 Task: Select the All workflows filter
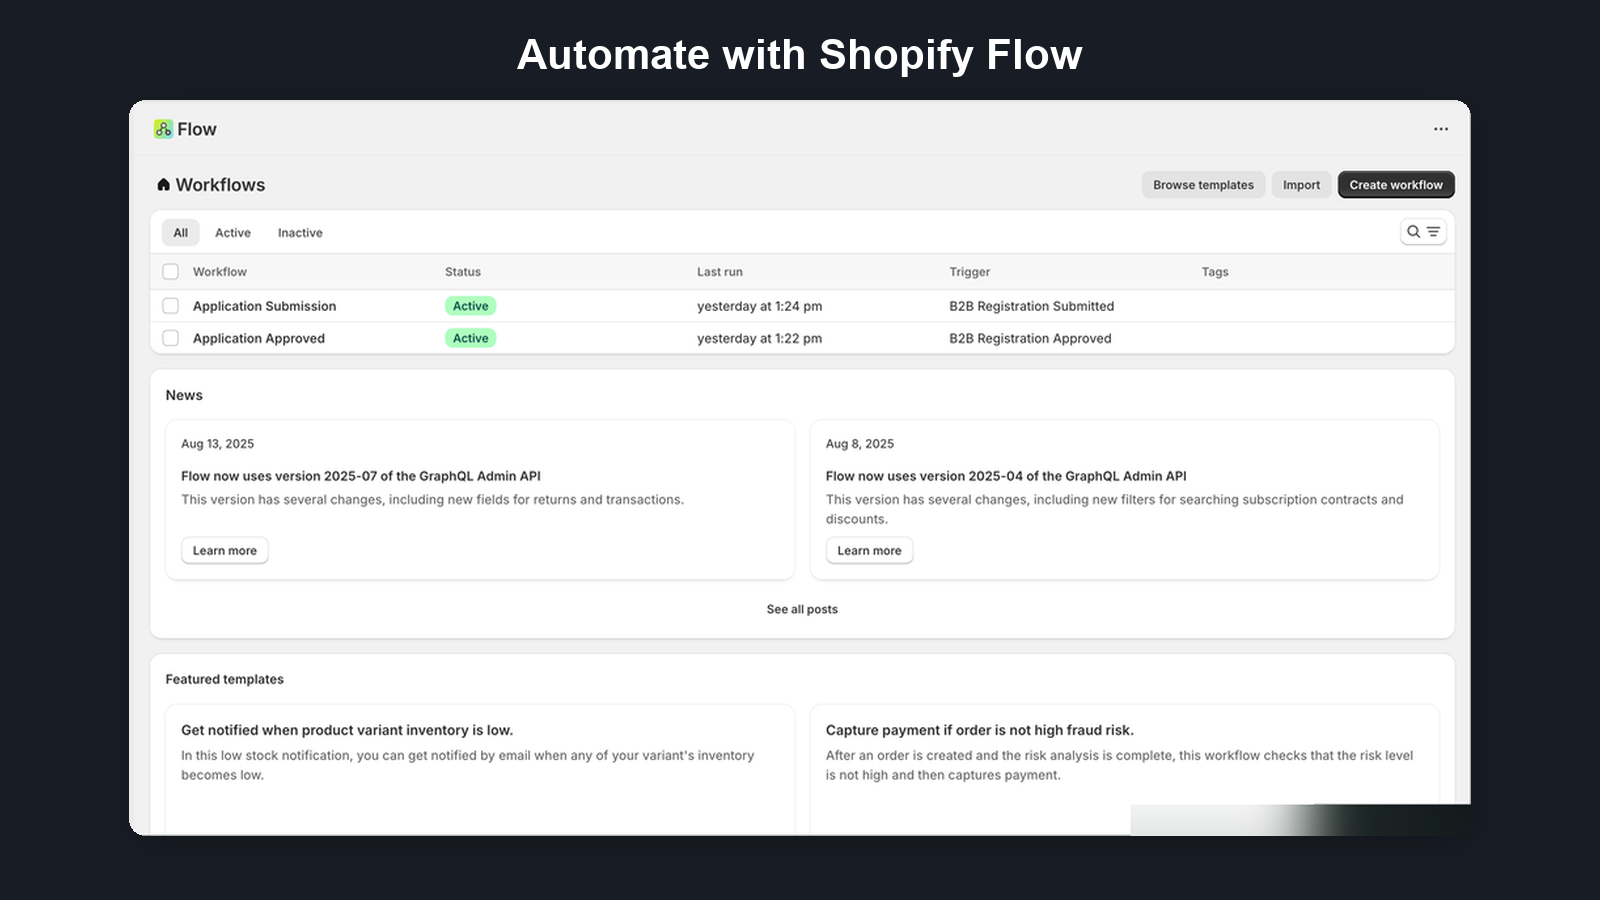coord(180,232)
